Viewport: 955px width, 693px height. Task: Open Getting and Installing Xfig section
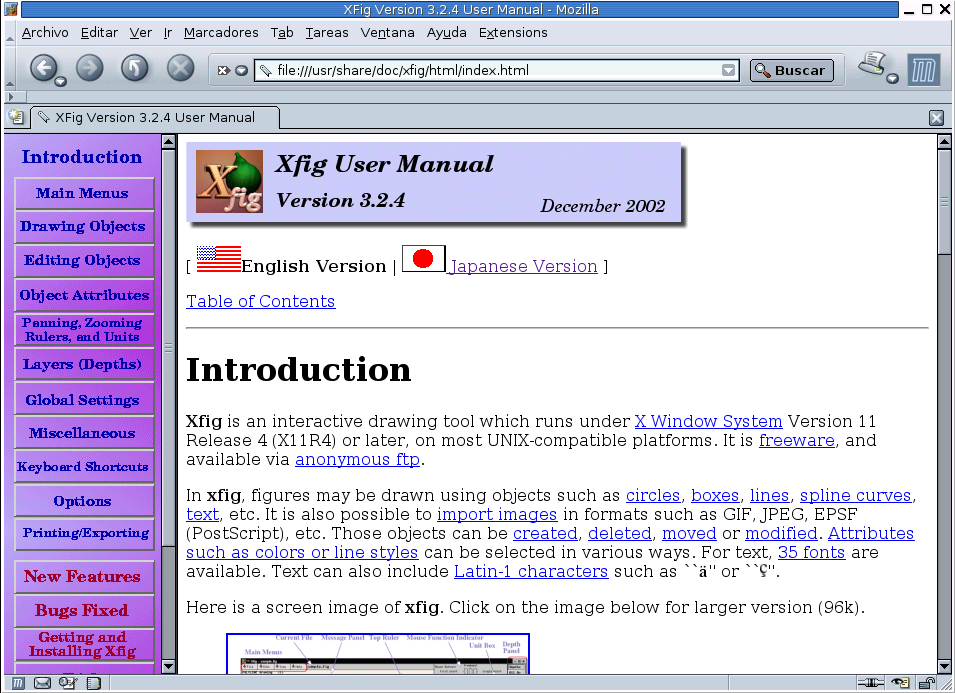click(x=84, y=644)
